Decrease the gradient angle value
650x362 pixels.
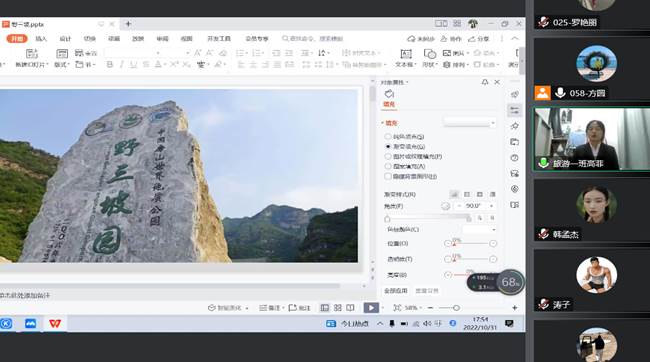point(459,206)
